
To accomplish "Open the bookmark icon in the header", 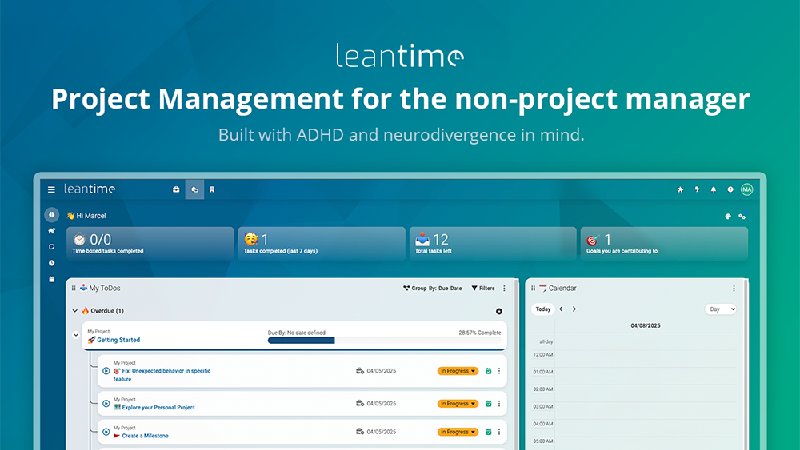I will tap(212, 189).
